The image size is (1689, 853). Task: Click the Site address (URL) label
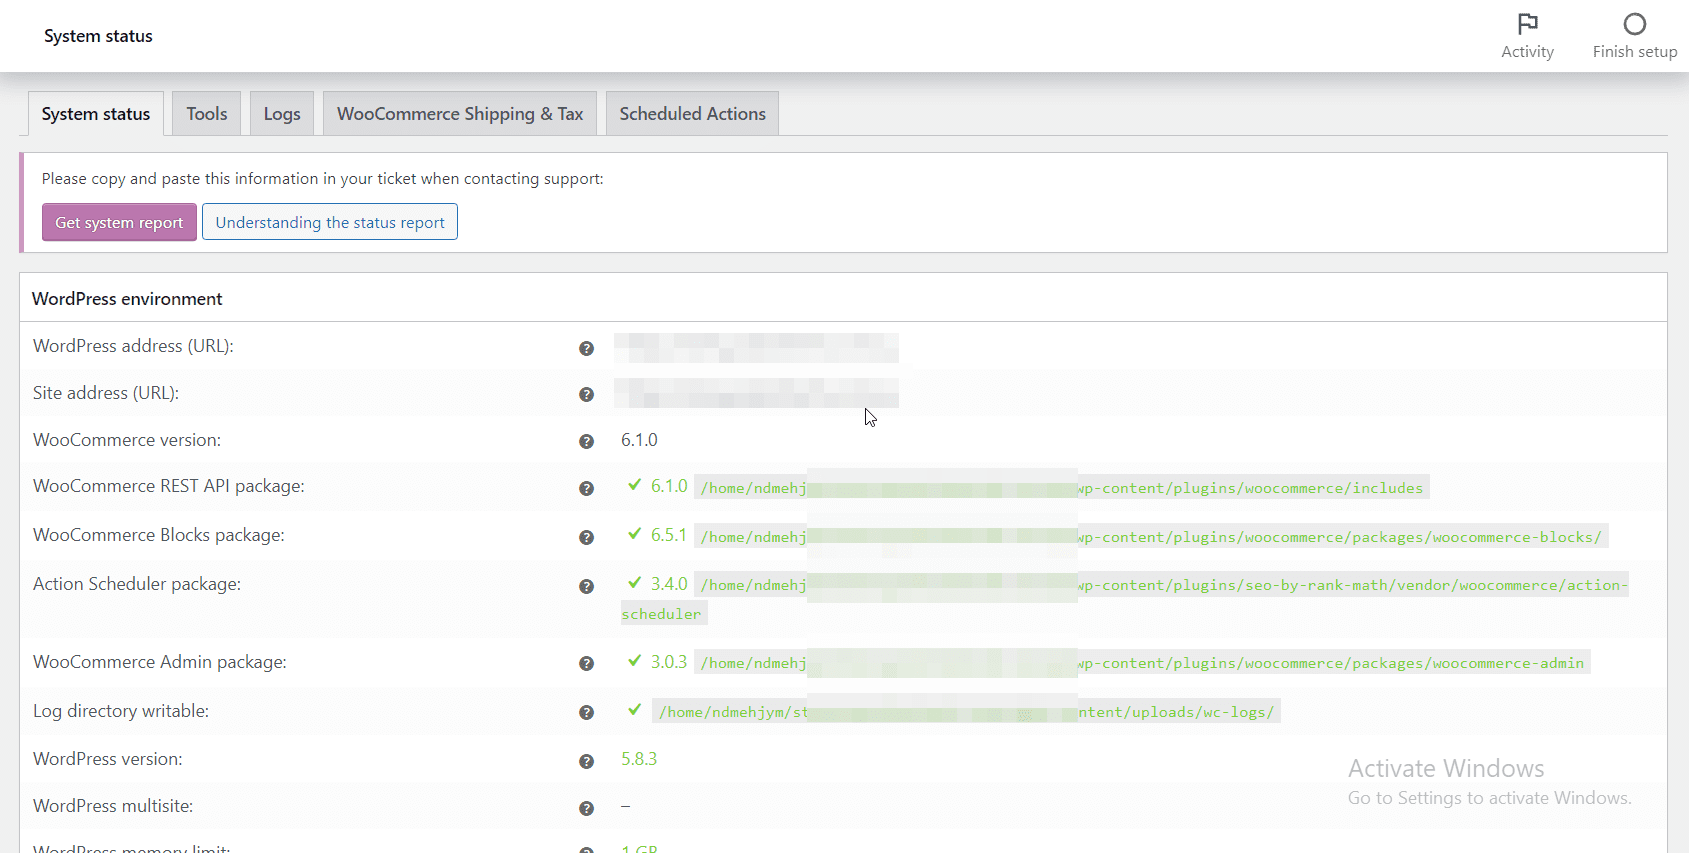pos(106,393)
